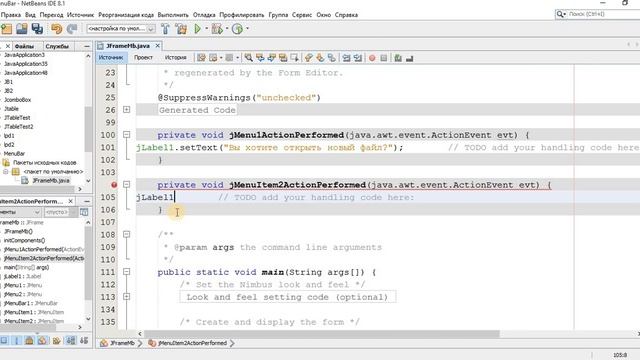Image resolution: width=640 pixels, height=360 pixels.
Task: Switch to the Проект design view
Action: 143,58
